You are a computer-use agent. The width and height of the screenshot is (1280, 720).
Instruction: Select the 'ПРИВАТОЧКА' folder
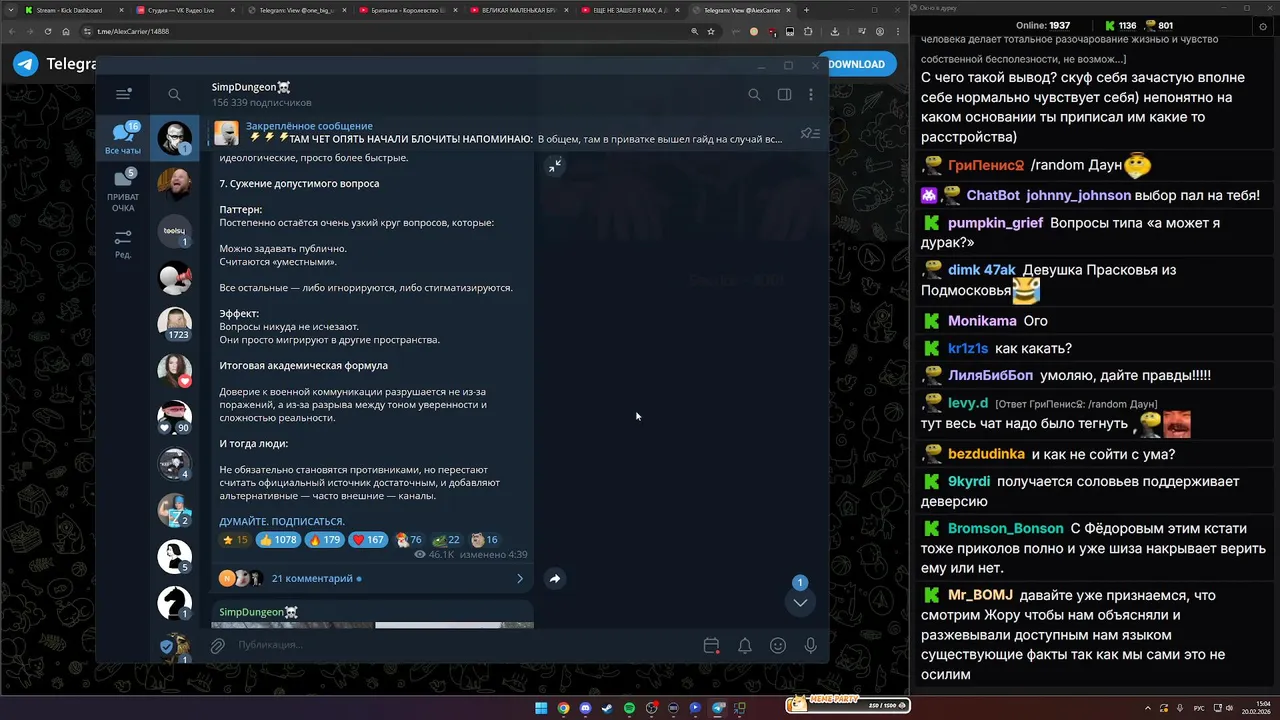(123, 190)
